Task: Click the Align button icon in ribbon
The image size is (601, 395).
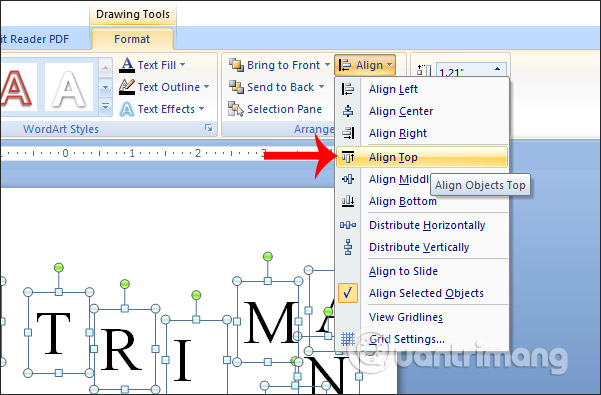Action: [345, 65]
